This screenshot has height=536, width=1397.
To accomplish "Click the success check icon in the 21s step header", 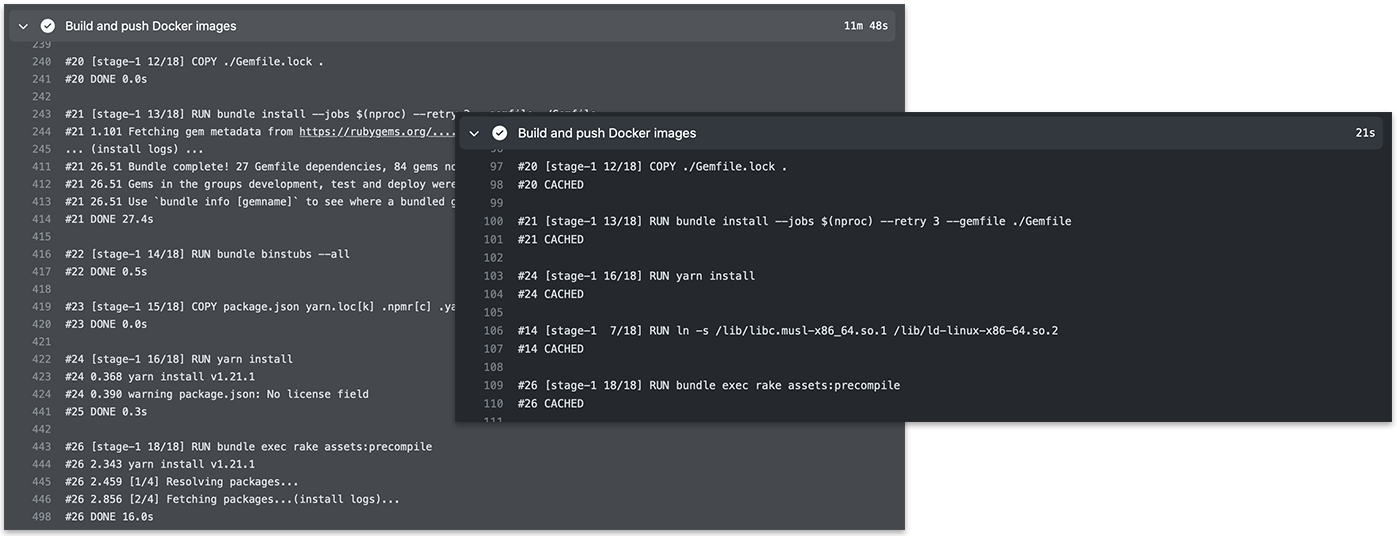I will point(500,133).
